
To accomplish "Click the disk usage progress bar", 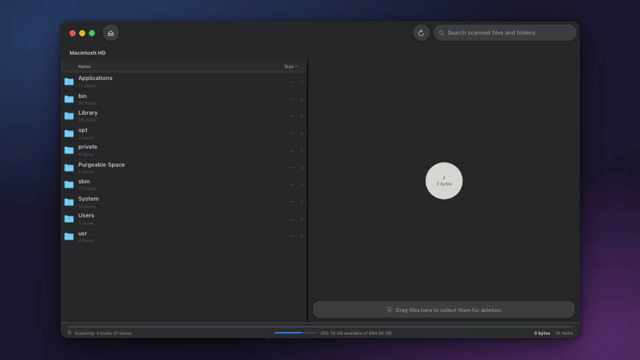I will coord(295,333).
